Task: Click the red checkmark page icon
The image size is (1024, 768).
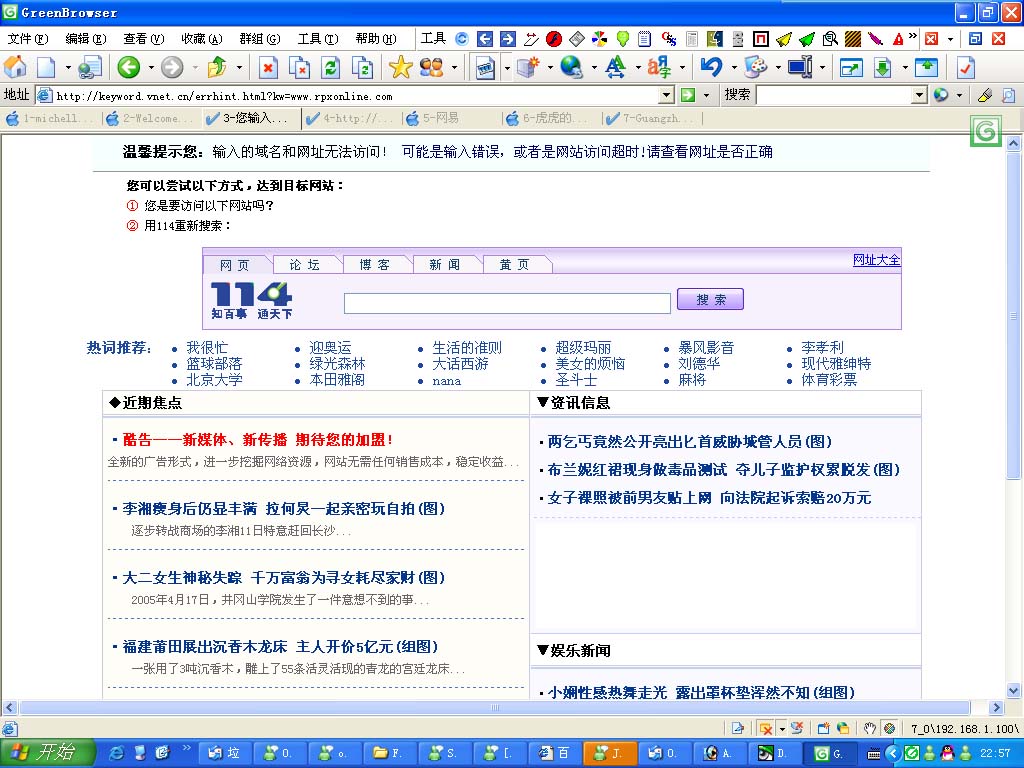Action: (x=965, y=67)
